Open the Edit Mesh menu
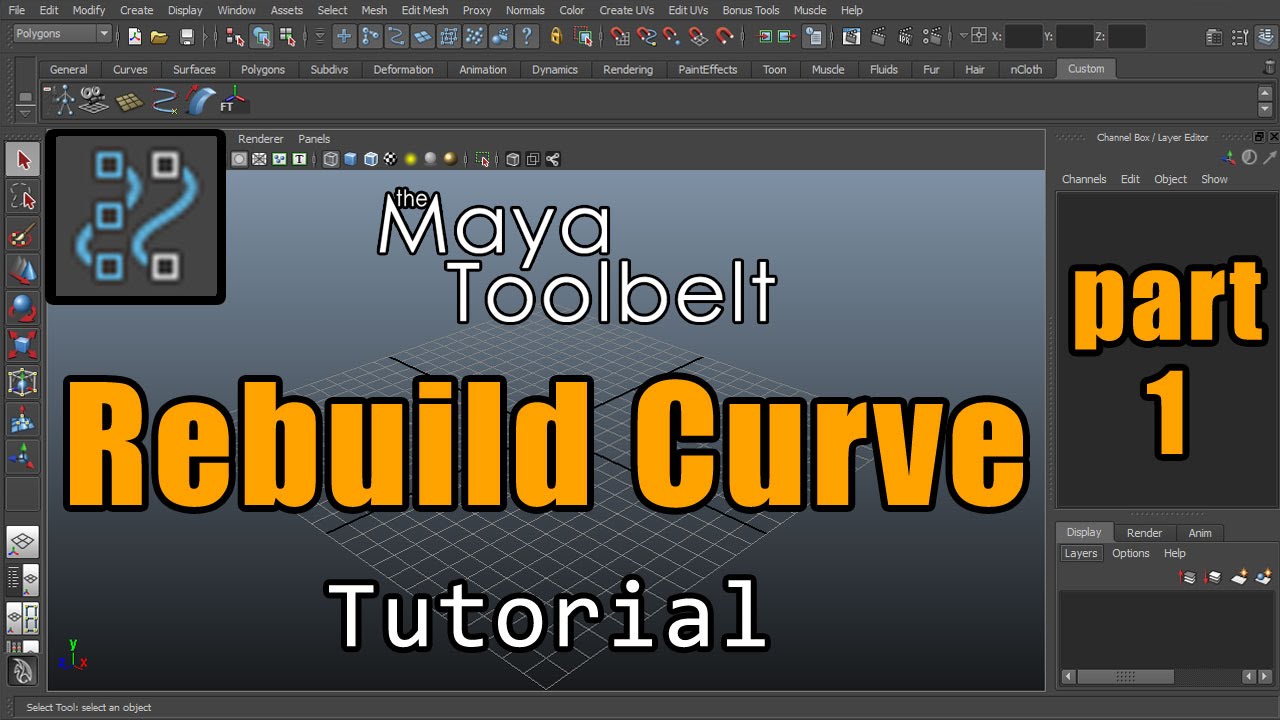The height and width of the screenshot is (720, 1280). pyautogui.click(x=425, y=10)
